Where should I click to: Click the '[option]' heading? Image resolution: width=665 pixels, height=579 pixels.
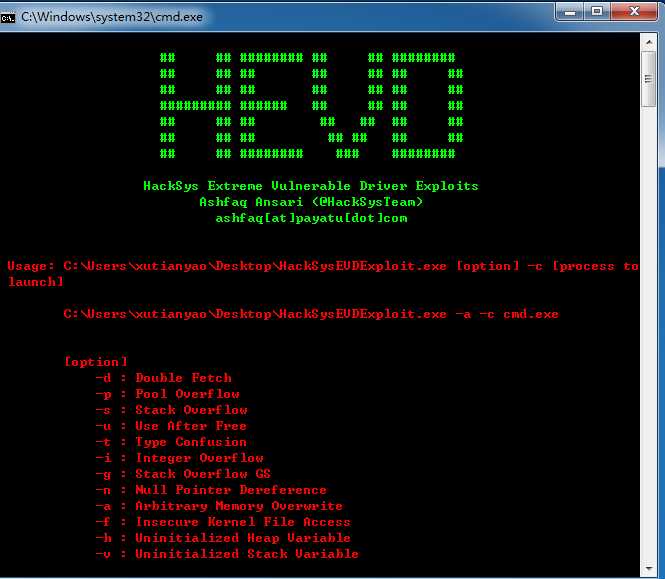(95, 362)
